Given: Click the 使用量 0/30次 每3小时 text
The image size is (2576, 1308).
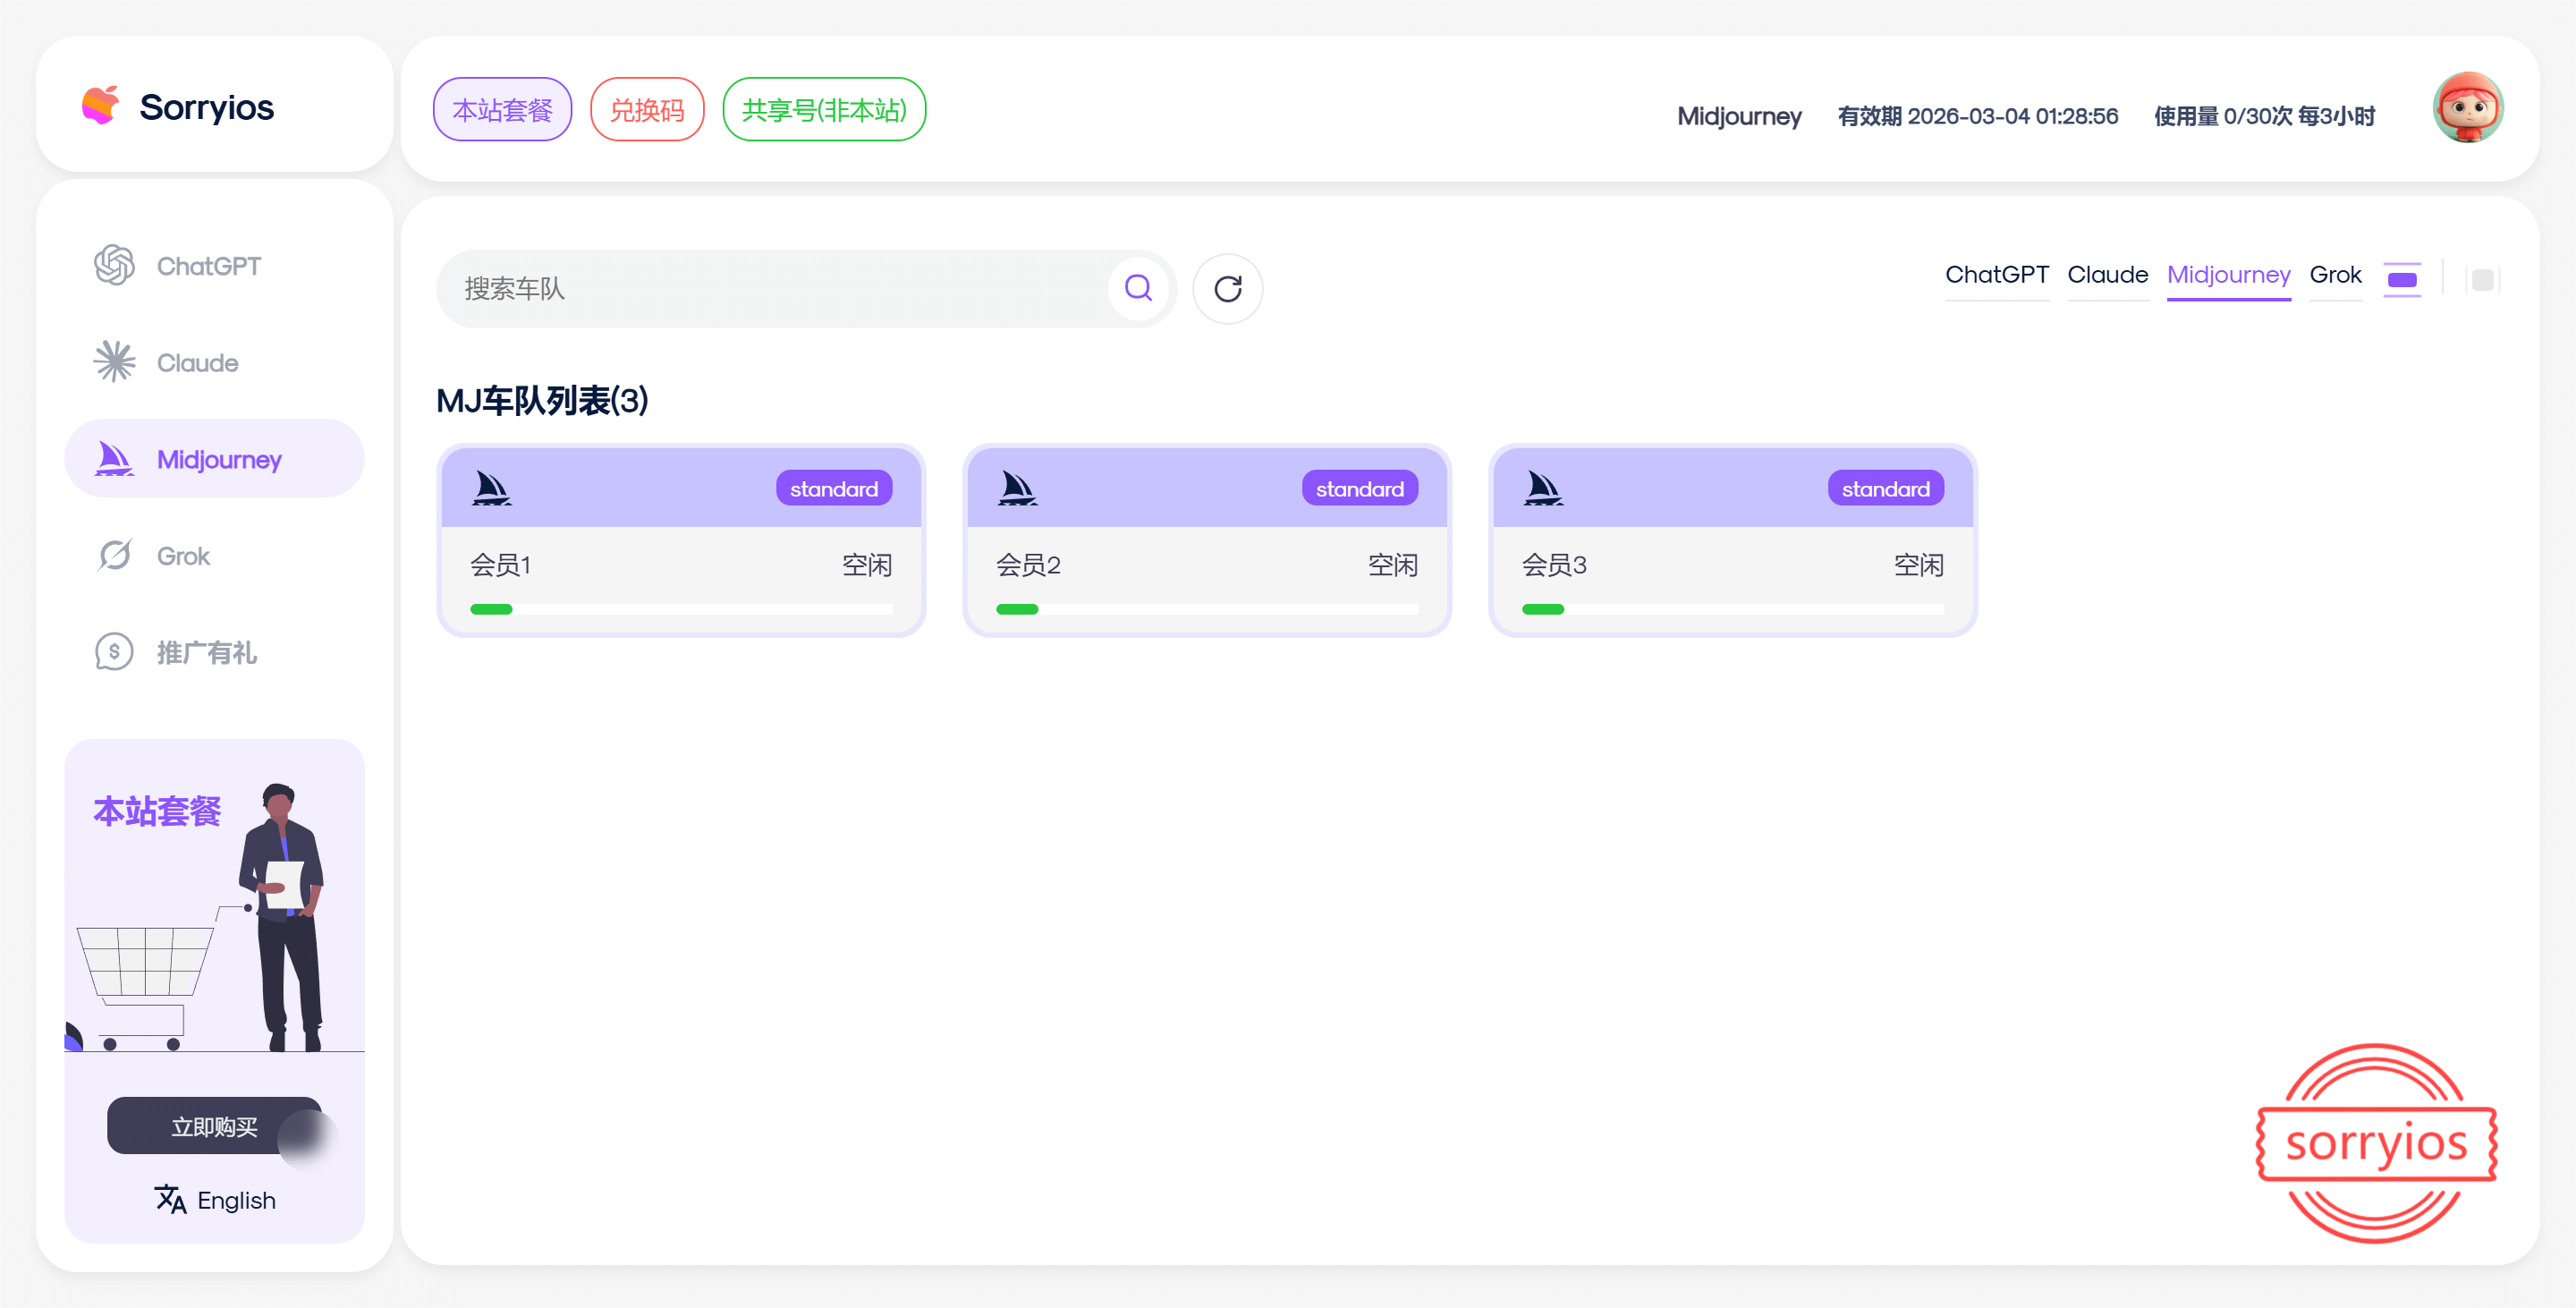Looking at the screenshot, I should coord(2264,116).
